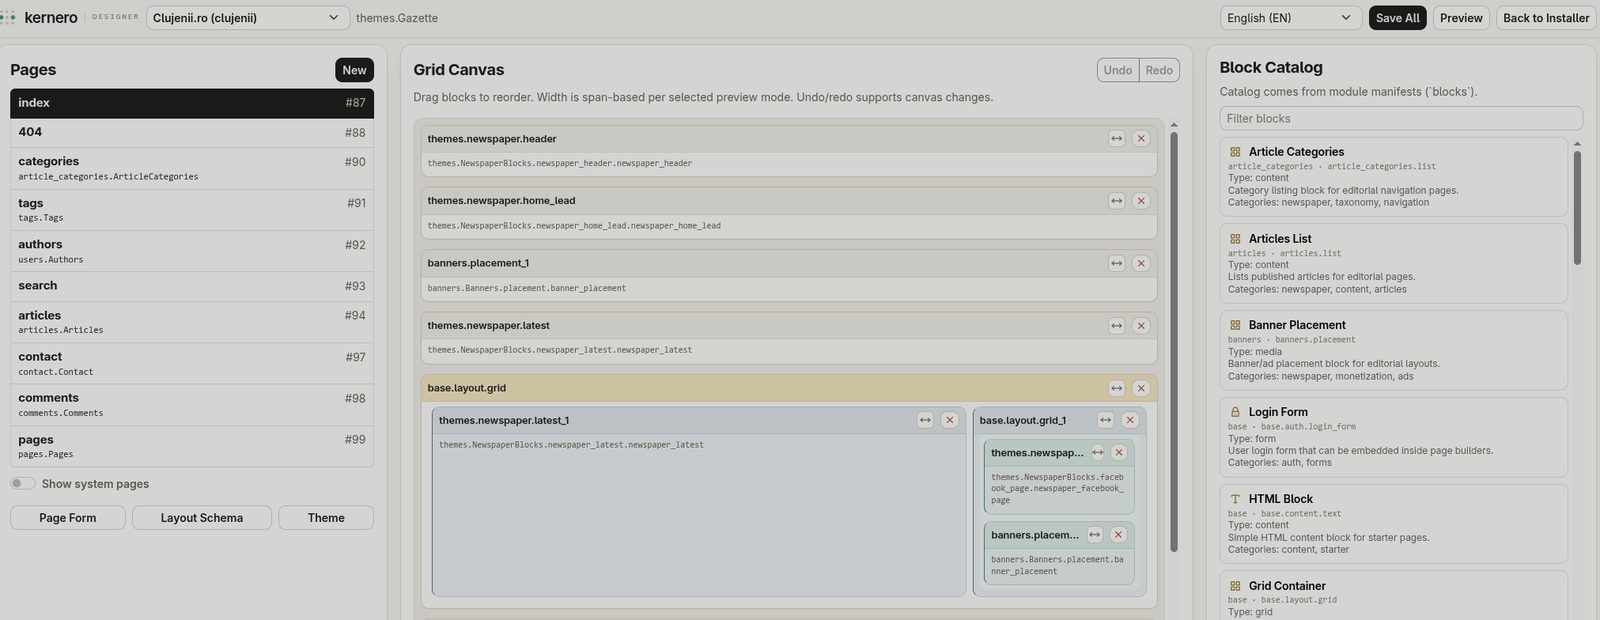Click the Articles List catalog icon

click(1235, 239)
